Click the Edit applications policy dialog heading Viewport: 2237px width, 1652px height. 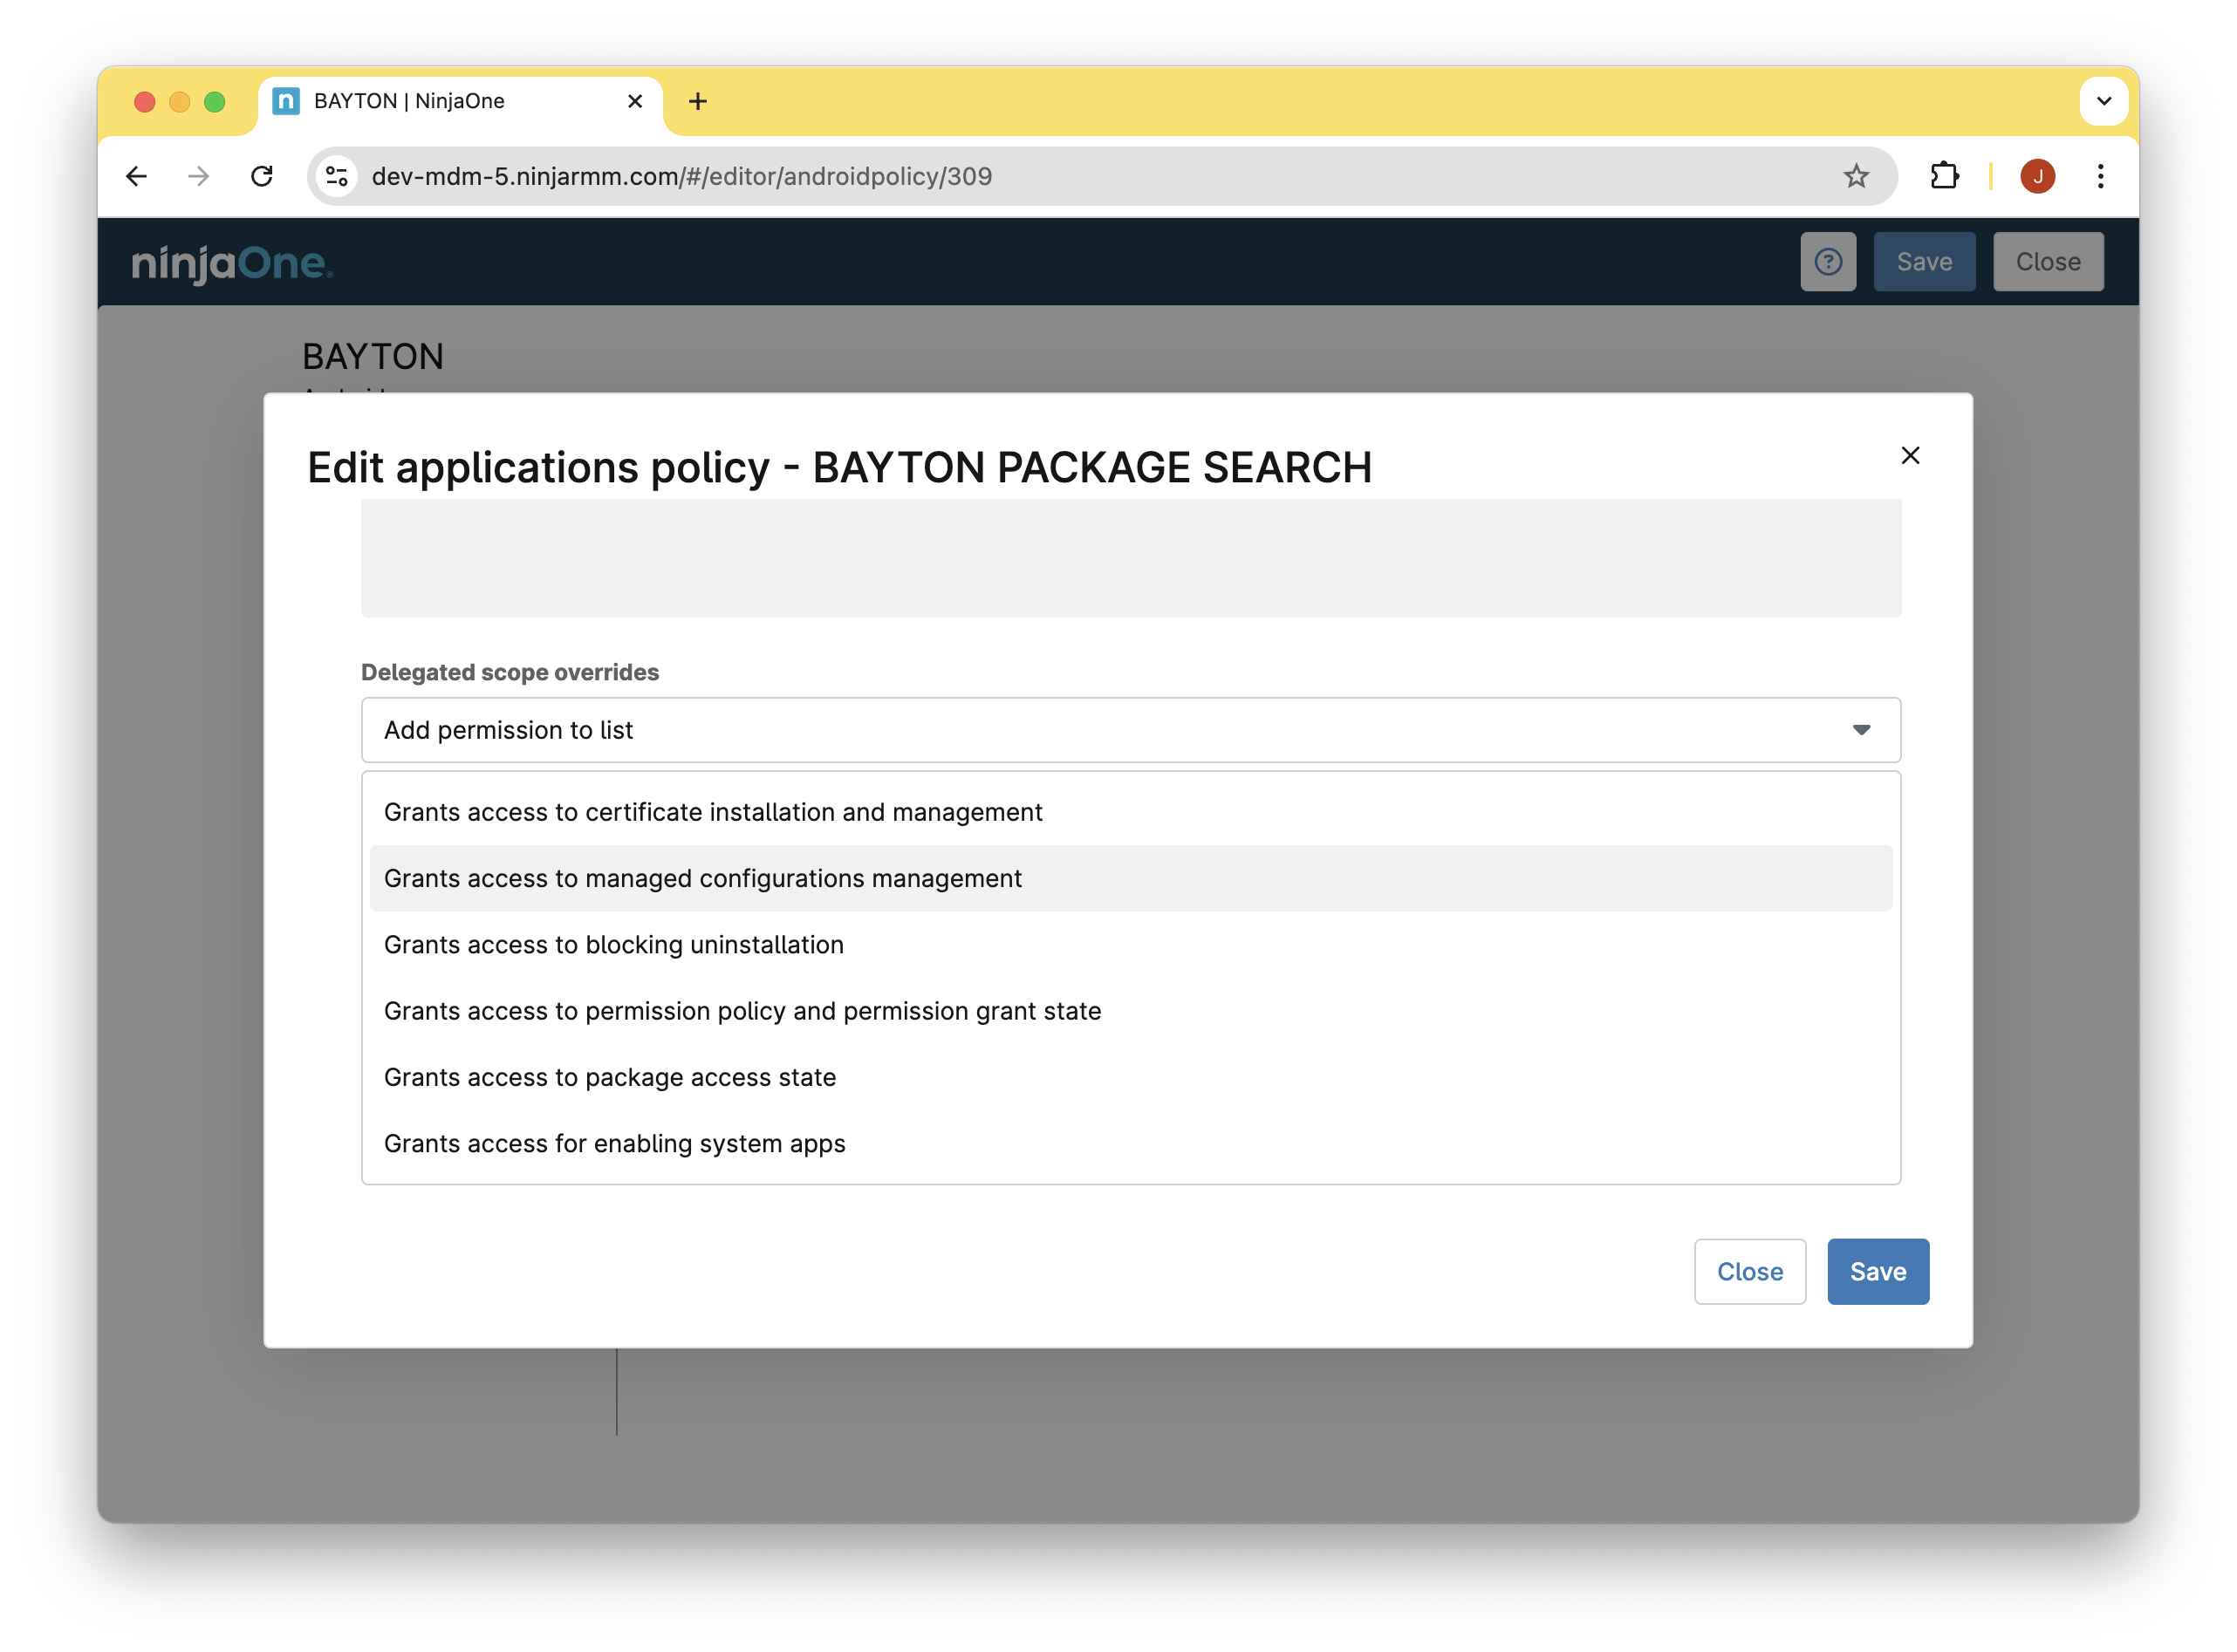(x=839, y=468)
